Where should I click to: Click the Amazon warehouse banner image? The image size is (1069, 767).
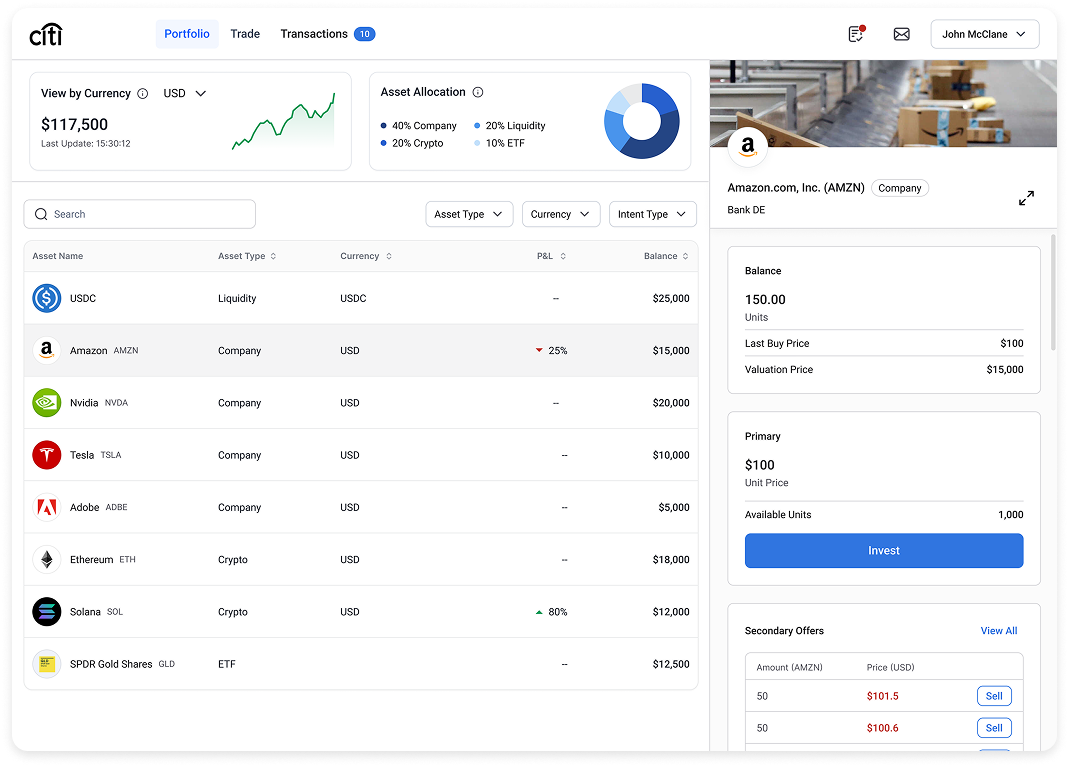click(x=883, y=103)
